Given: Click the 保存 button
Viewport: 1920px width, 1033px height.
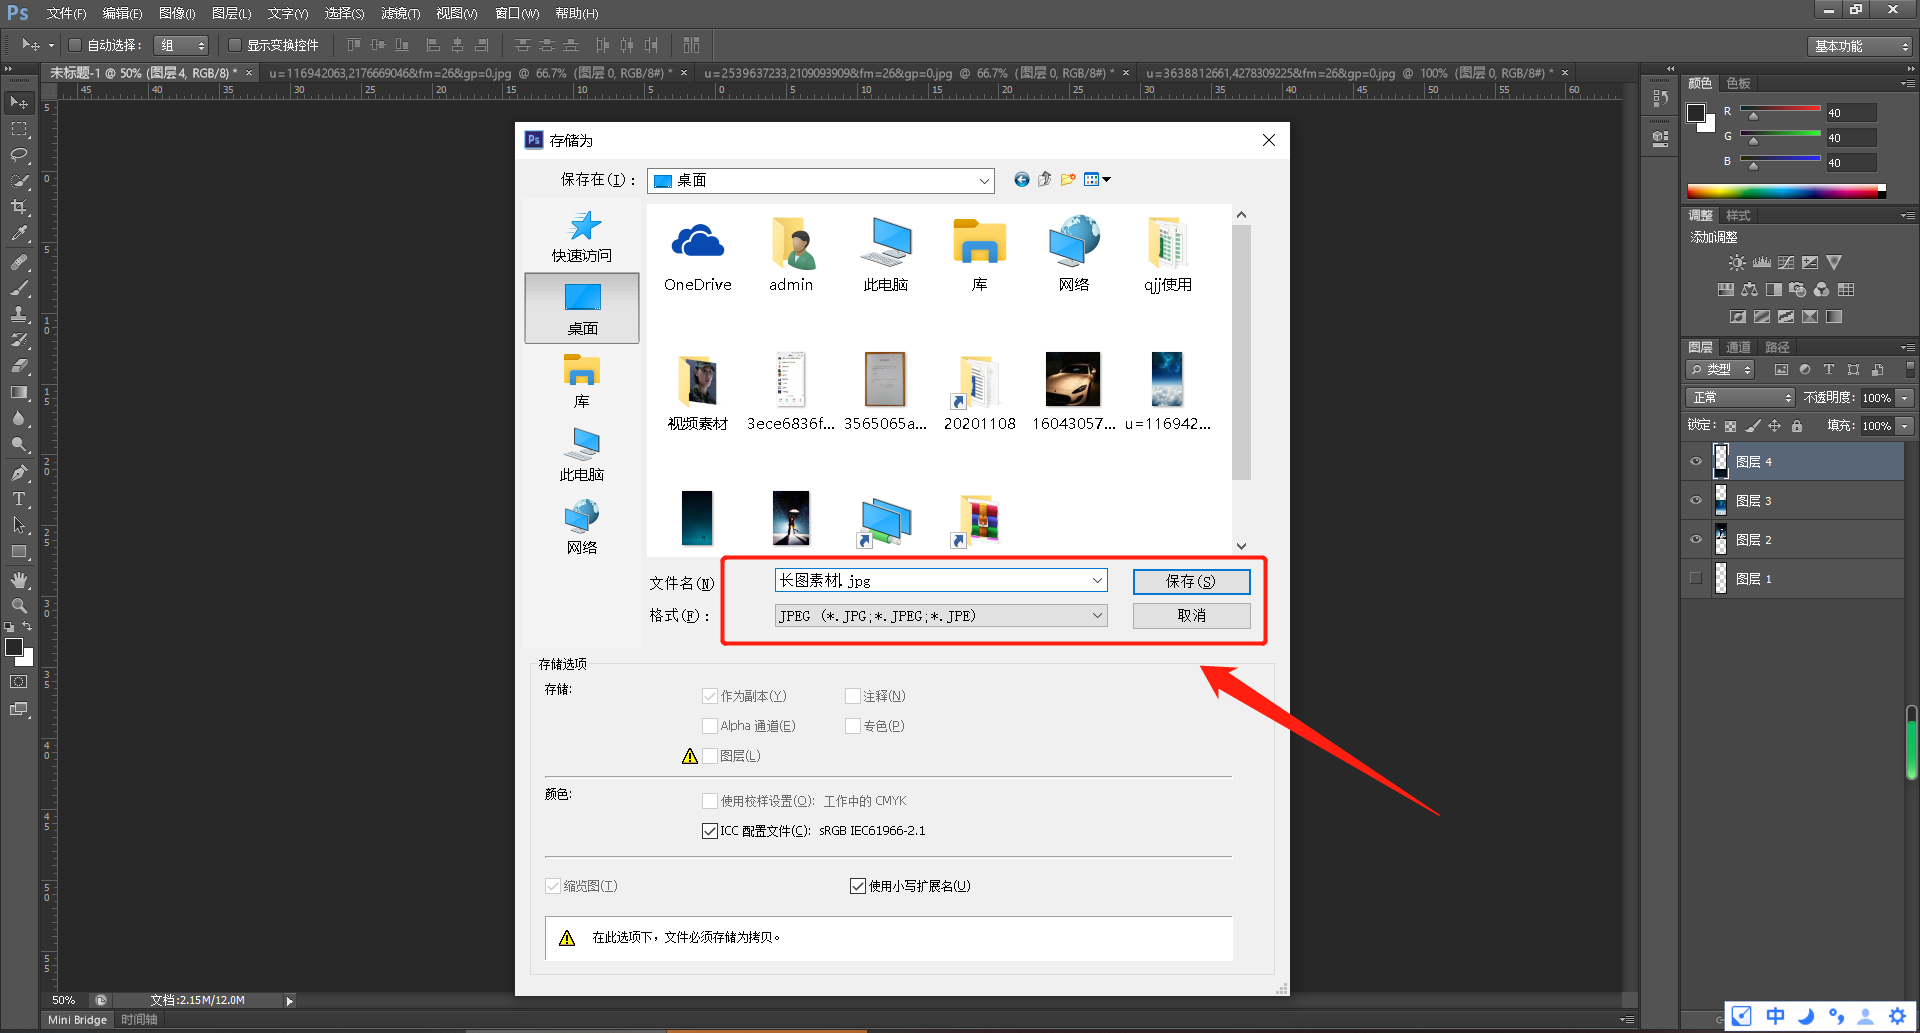Looking at the screenshot, I should pyautogui.click(x=1191, y=581).
